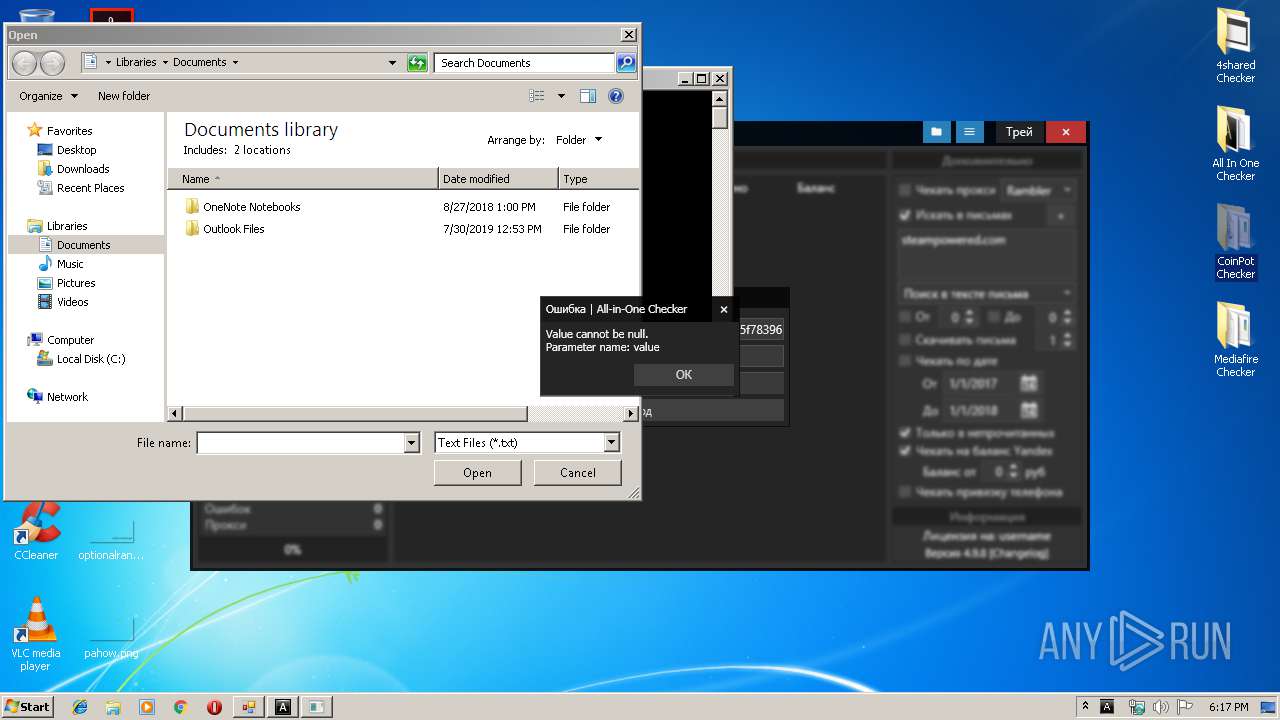Viewport: 1280px width, 720px height.
Task: Open Mediafire Checker desktop folder
Action: click(1235, 339)
